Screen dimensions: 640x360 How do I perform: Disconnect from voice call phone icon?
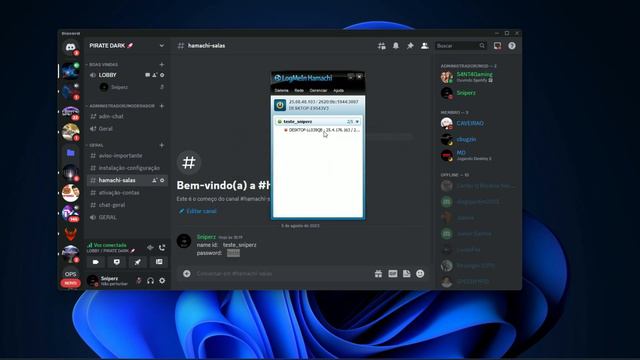click(162, 247)
